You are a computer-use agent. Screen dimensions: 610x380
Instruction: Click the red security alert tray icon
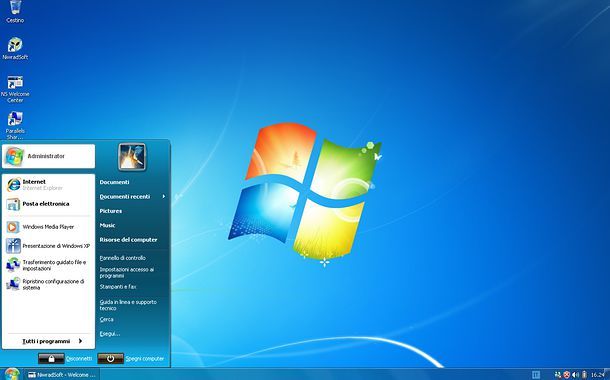[x=566, y=375]
